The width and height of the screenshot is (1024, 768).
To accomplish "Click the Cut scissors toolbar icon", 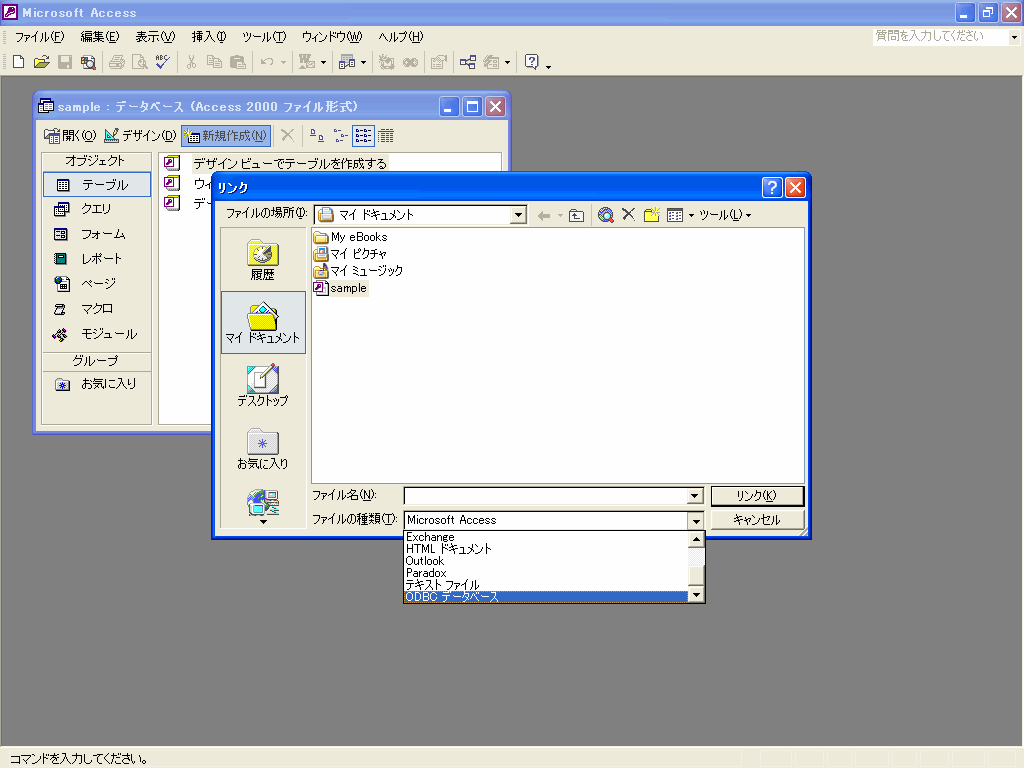I will click(x=191, y=62).
